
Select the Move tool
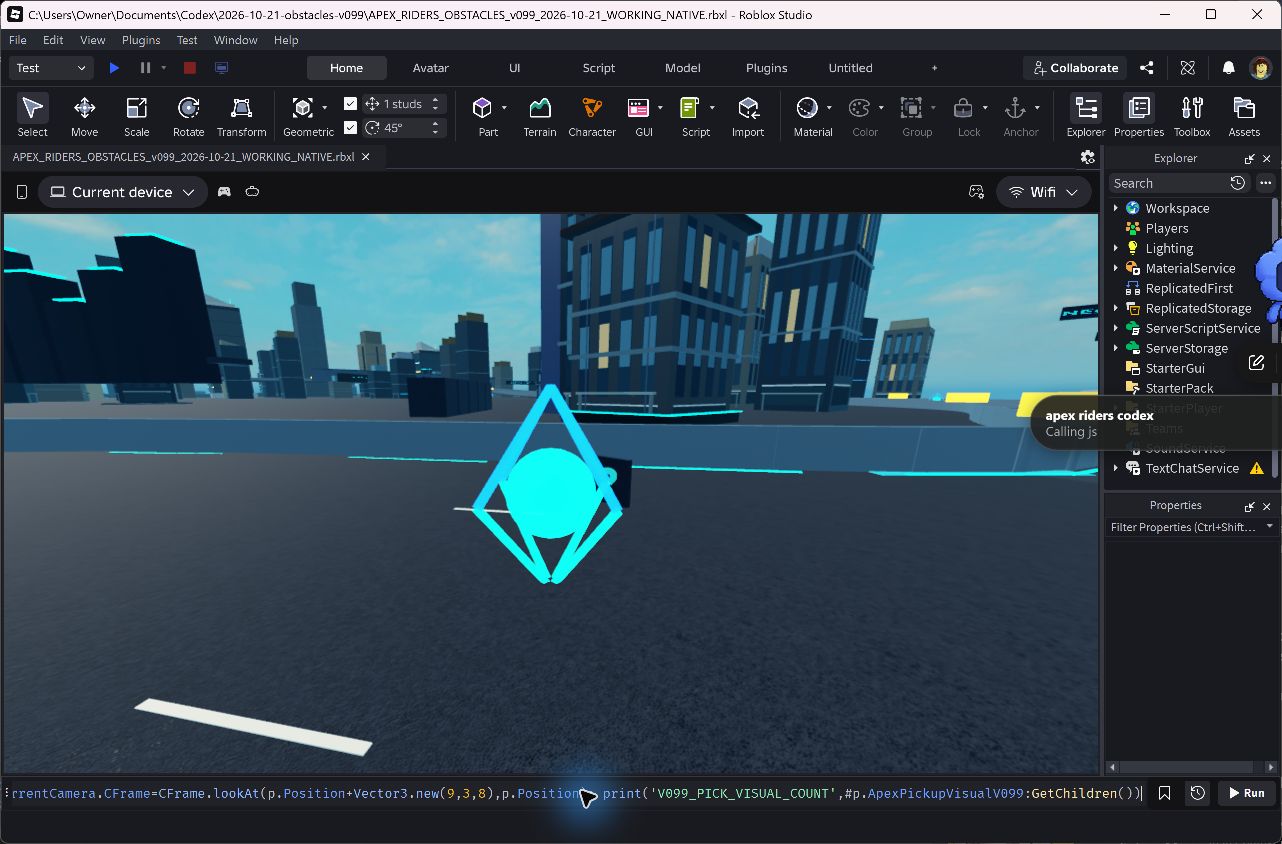84,116
